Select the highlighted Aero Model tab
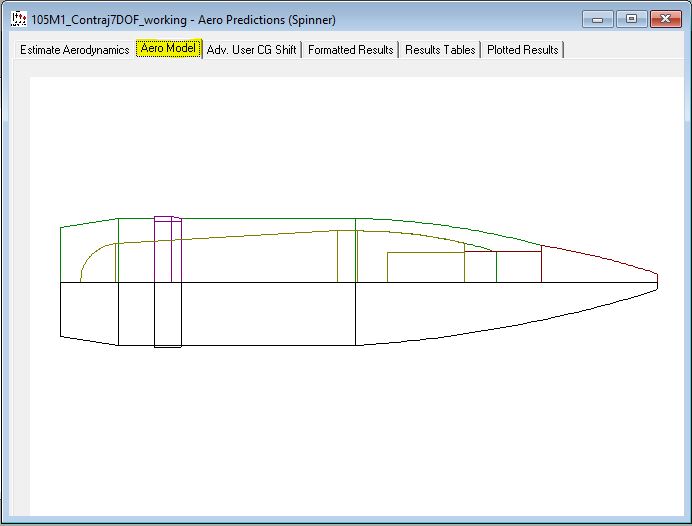Image resolution: width=692 pixels, height=526 pixels. 168,49
